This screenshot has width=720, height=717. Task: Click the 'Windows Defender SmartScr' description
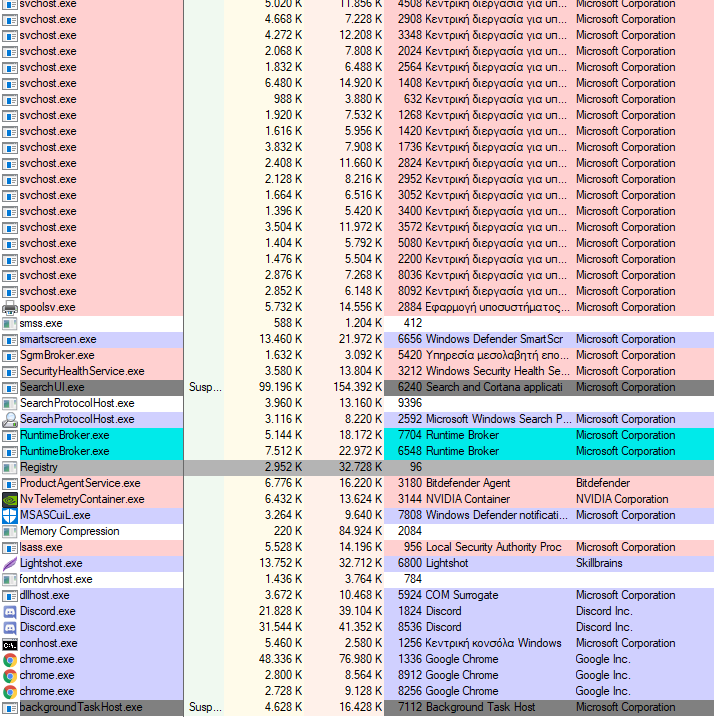pyautogui.click(x=494, y=339)
